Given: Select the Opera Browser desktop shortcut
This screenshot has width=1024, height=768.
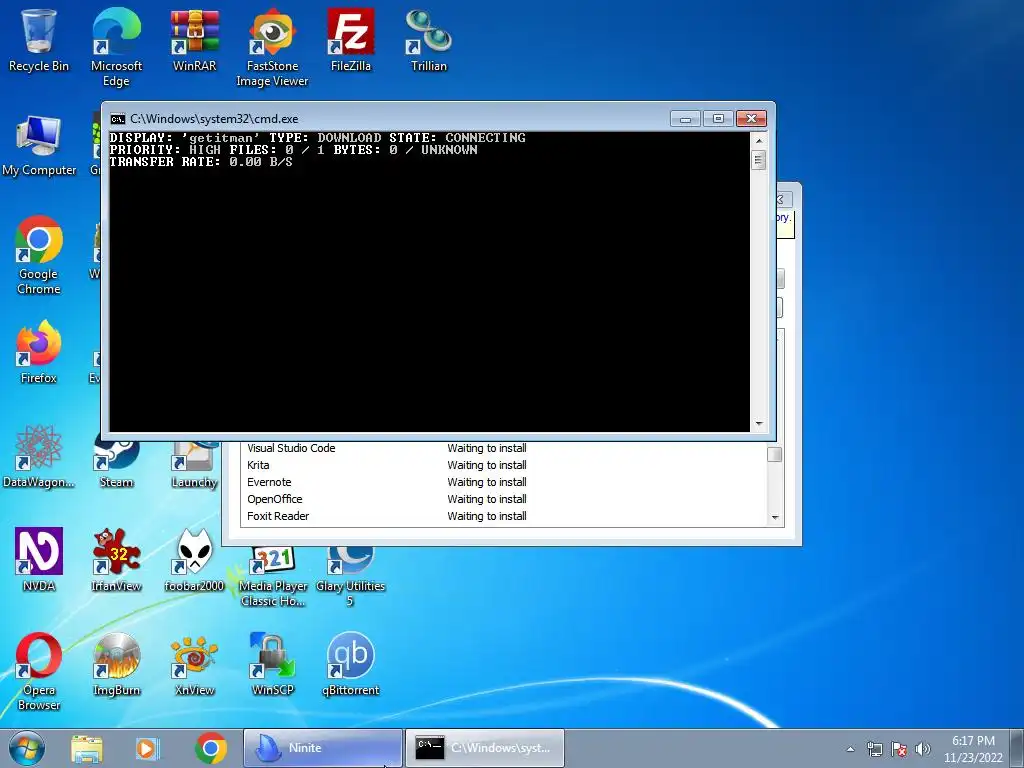Looking at the screenshot, I should pos(39,671).
